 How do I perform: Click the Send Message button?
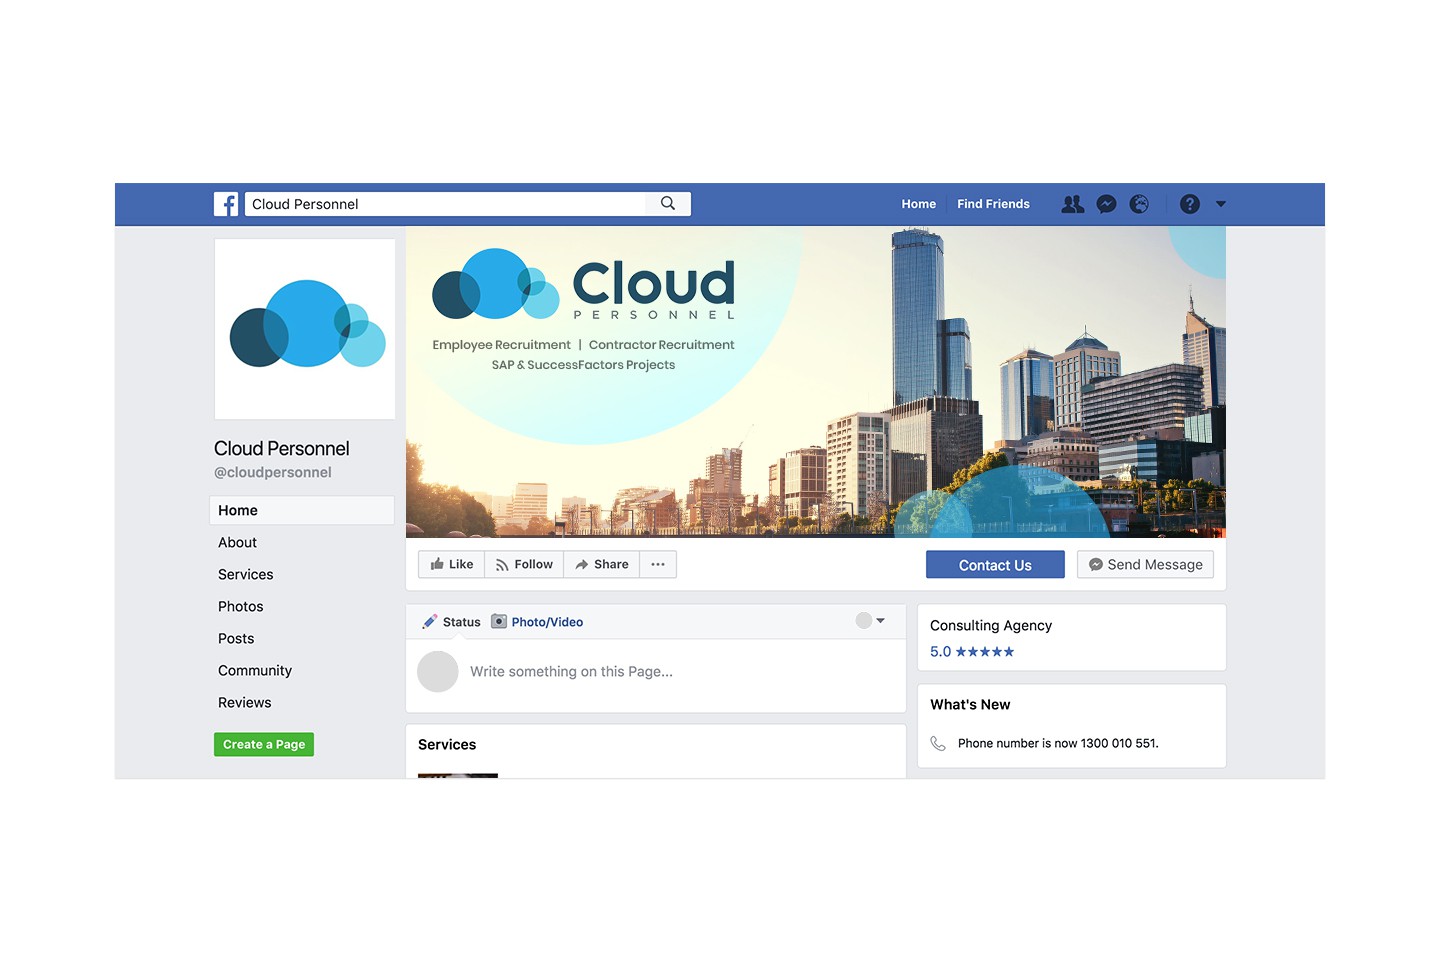pos(1145,565)
